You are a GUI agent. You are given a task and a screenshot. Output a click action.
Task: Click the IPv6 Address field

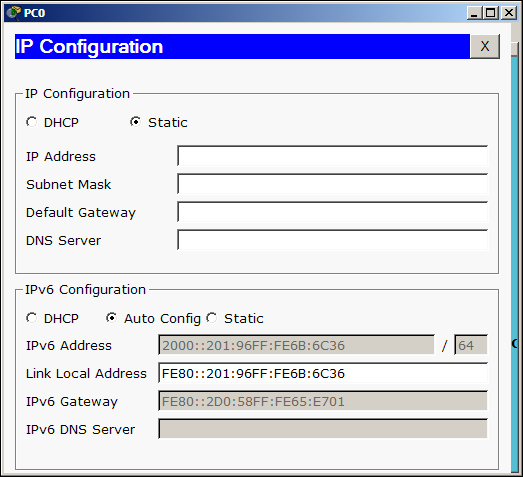(x=297, y=345)
